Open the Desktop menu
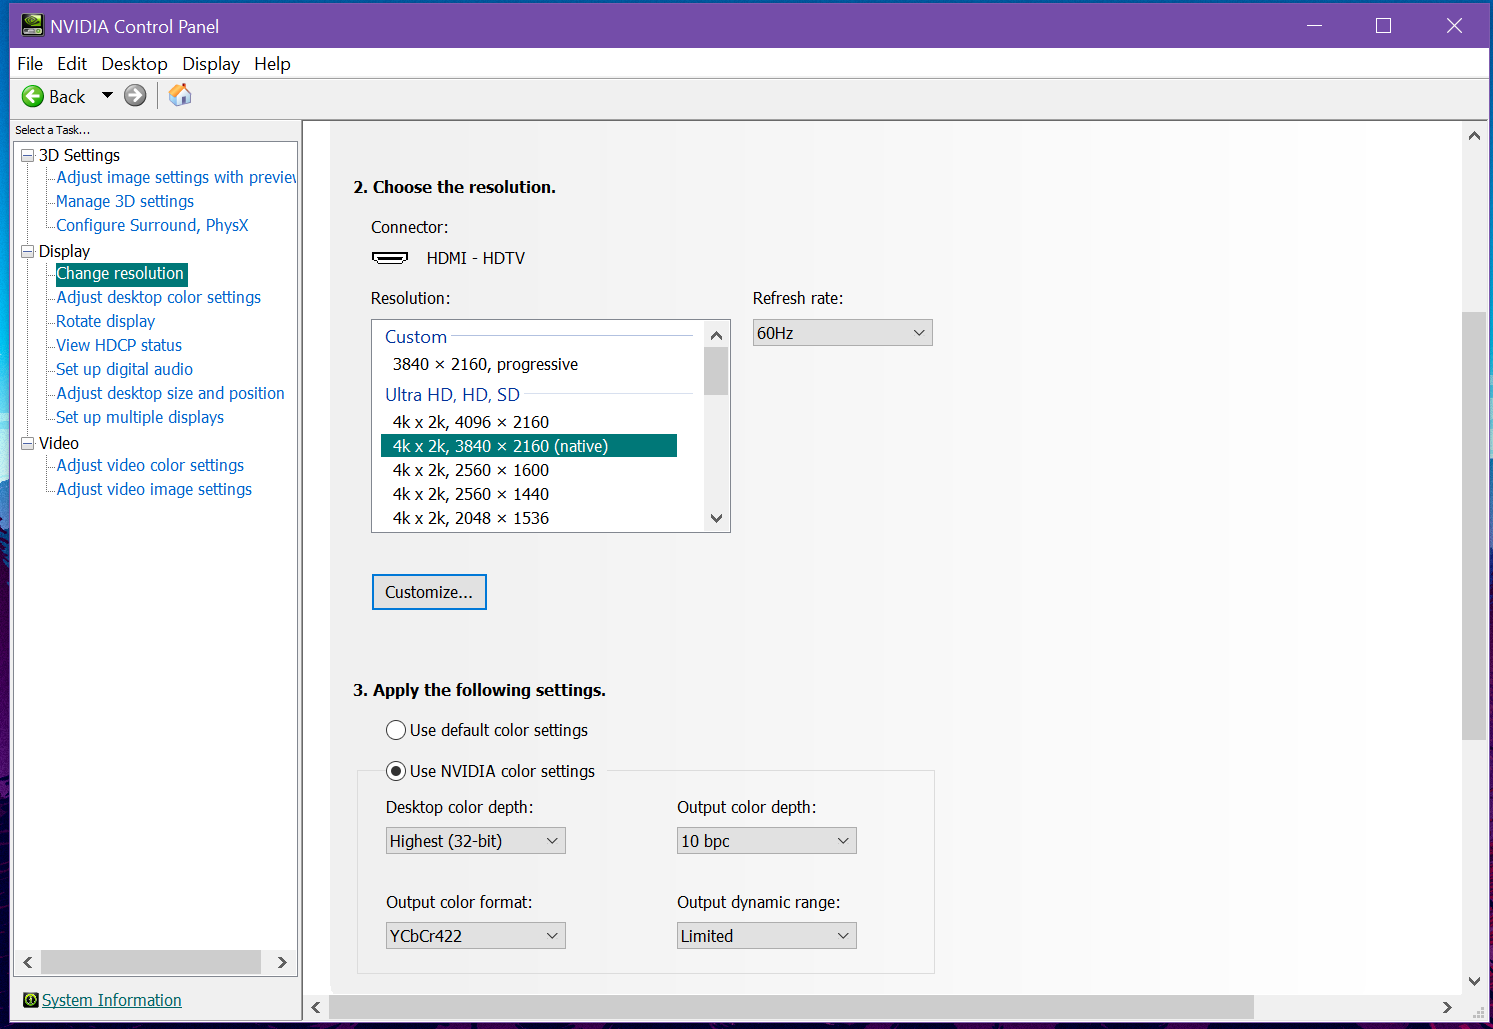Image resolution: width=1493 pixels, height=1029 pixels. point(134,64)
